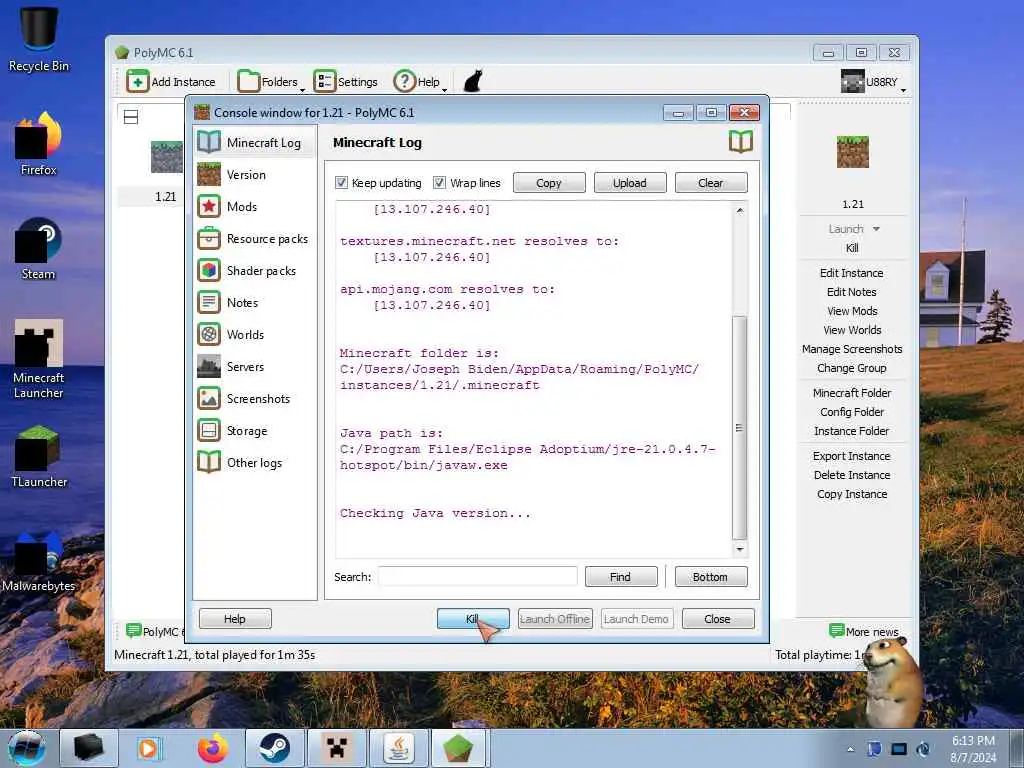Click the log scroll up arrow
1024x768 pixels.
739,210
